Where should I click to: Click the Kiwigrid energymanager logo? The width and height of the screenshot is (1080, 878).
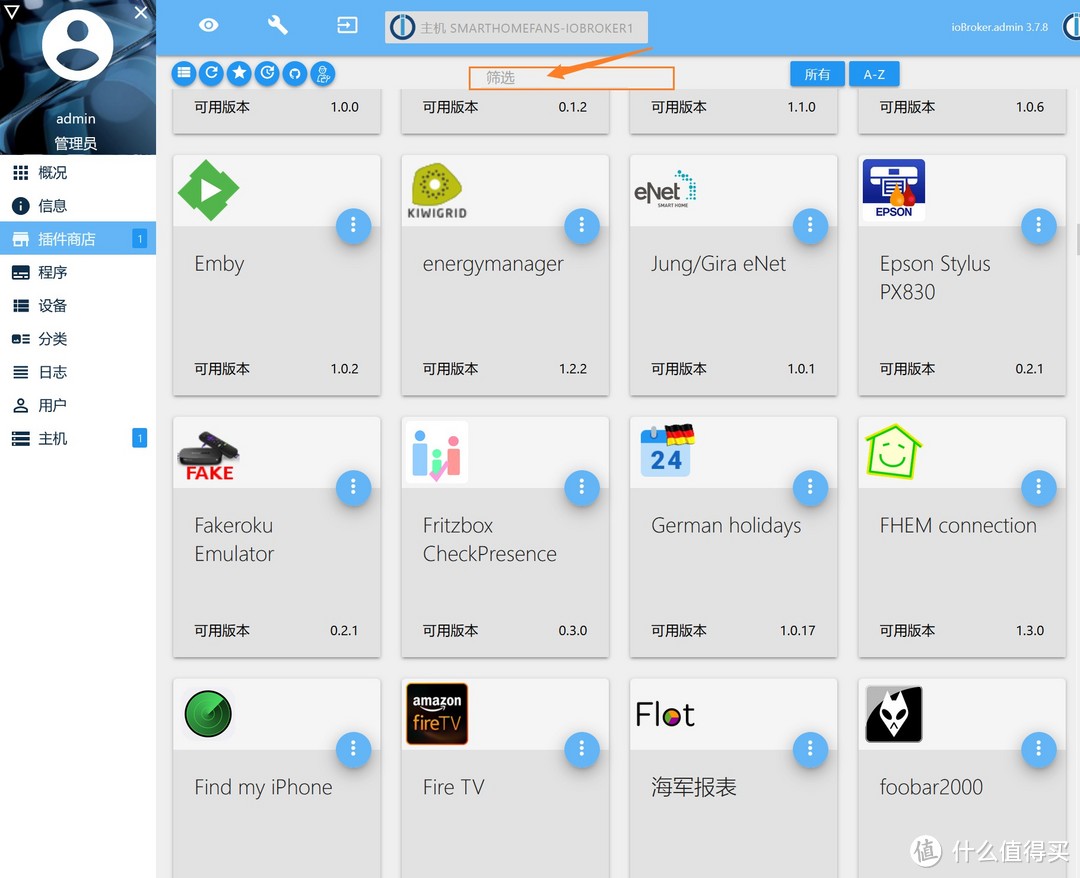[437, 191]
